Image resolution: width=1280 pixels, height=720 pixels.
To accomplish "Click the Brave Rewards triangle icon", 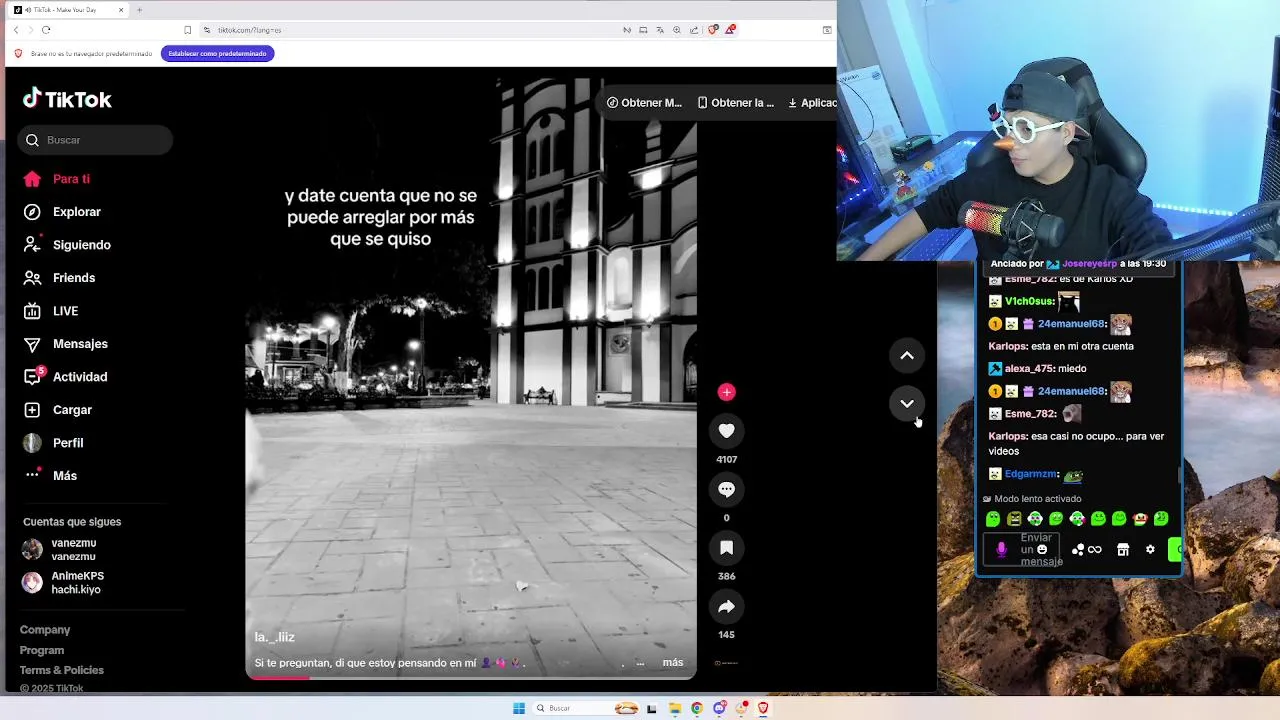I will coord(730,30).
